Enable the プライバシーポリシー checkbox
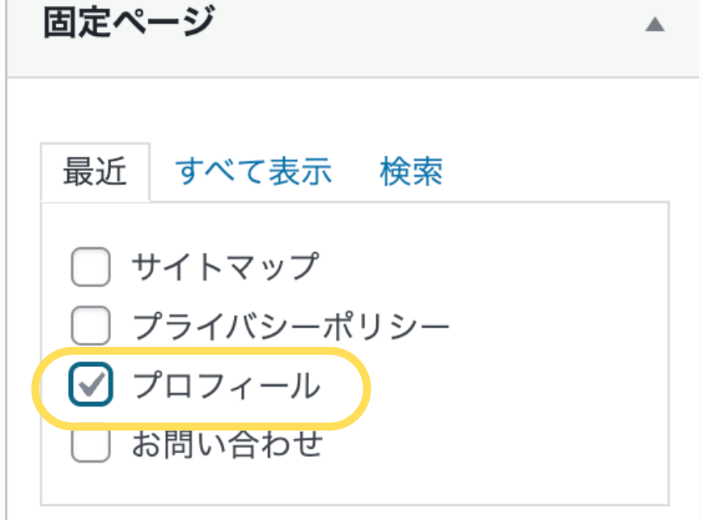The height and width of the screenshot is (520, 702). coord(91,325)
